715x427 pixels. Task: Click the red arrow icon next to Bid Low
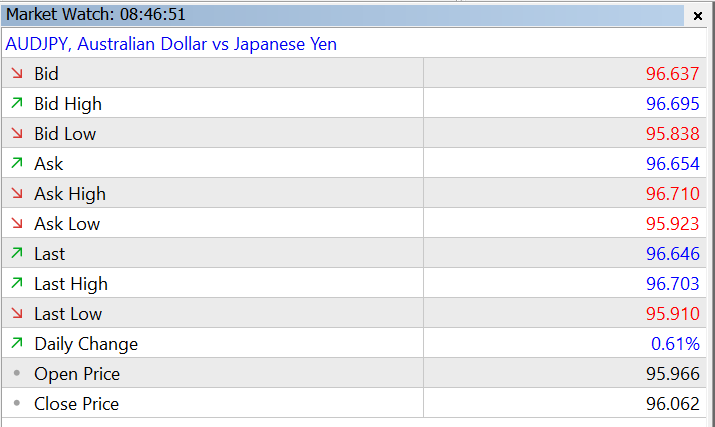(x=17, y=133)
